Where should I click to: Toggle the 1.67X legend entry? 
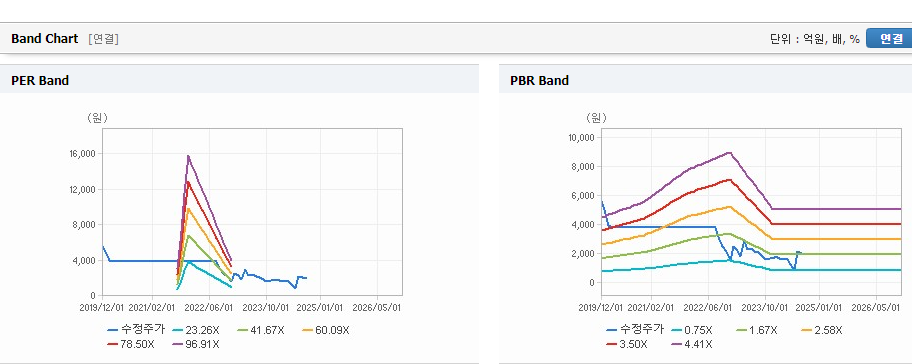click(x=757, y=330)
